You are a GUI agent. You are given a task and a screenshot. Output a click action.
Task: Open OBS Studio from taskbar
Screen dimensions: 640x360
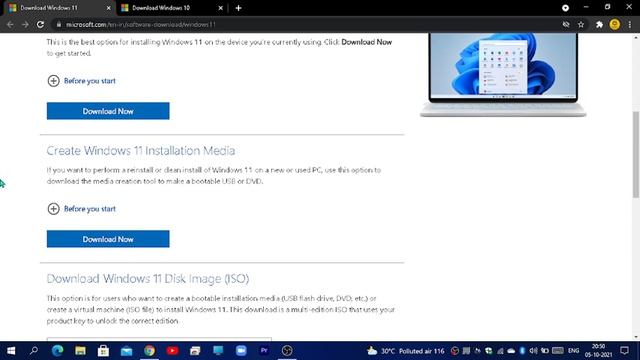pos(287,351)
